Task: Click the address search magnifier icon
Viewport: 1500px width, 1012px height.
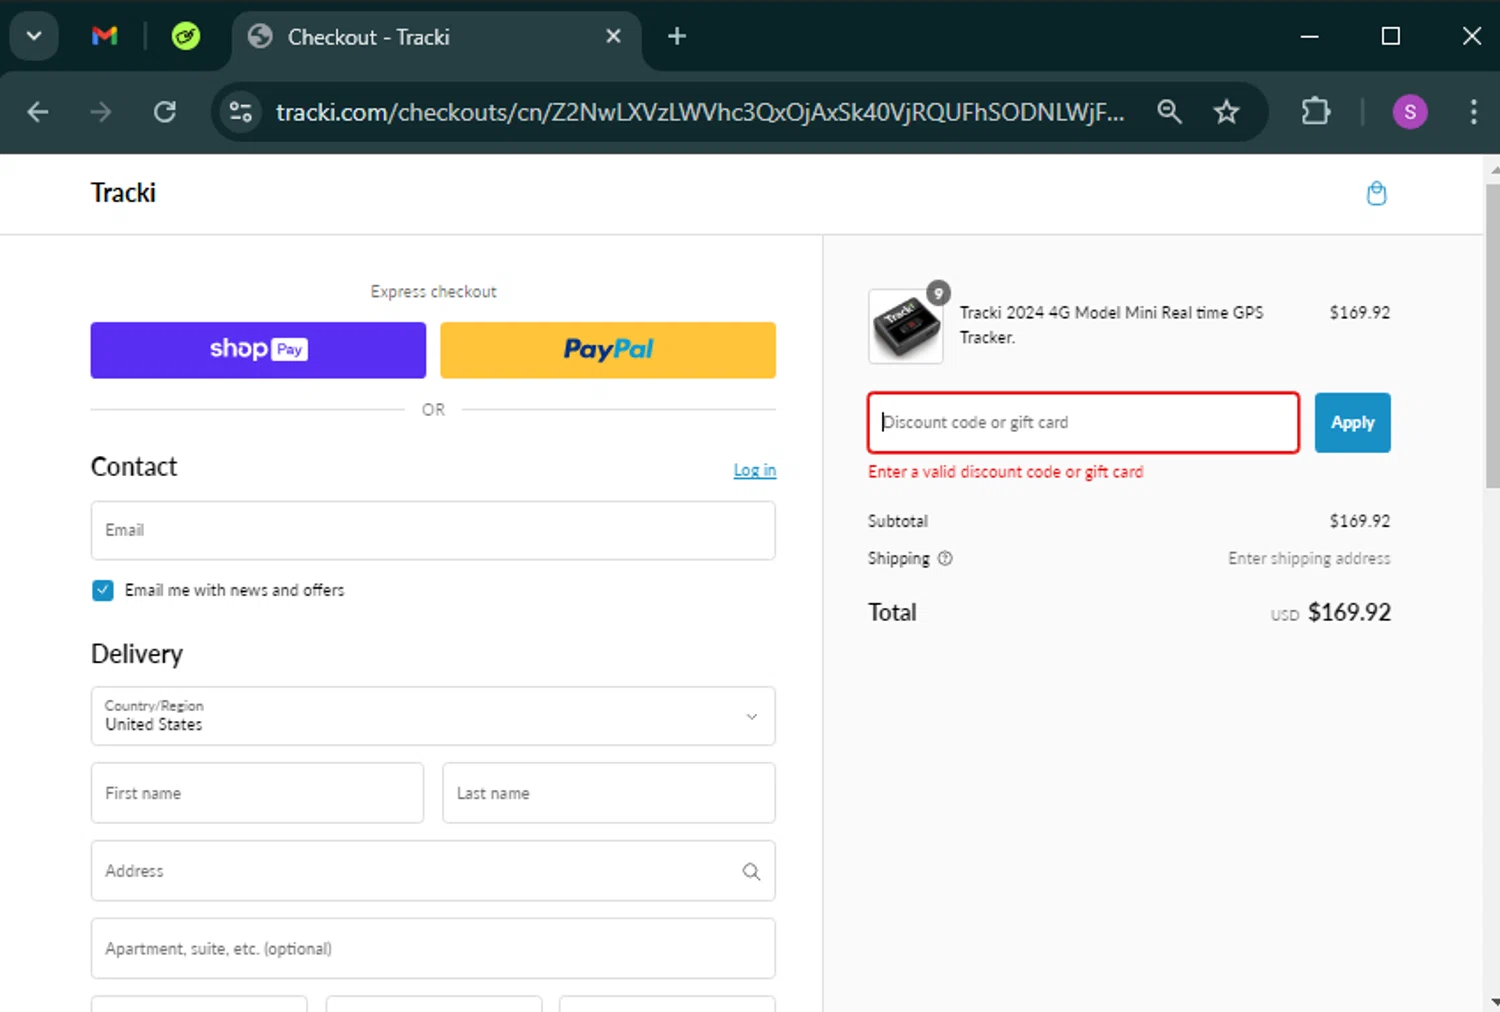Action: (752, 872)
